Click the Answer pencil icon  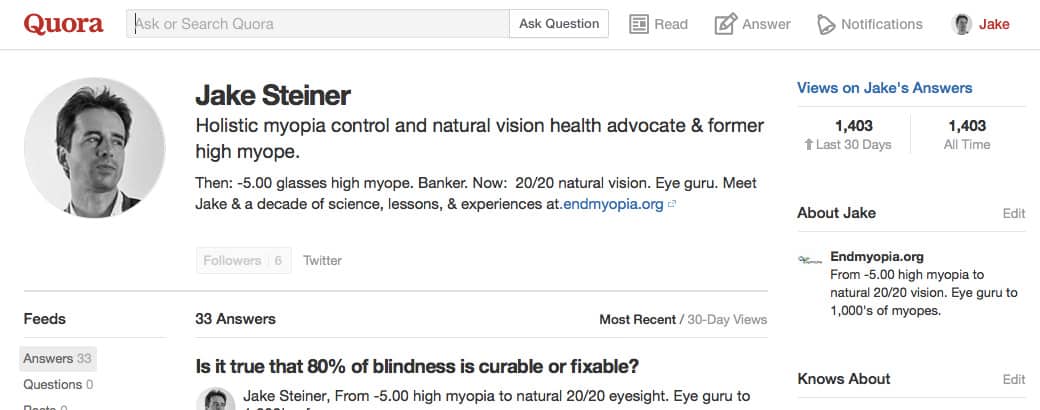[x=726, y=24]
